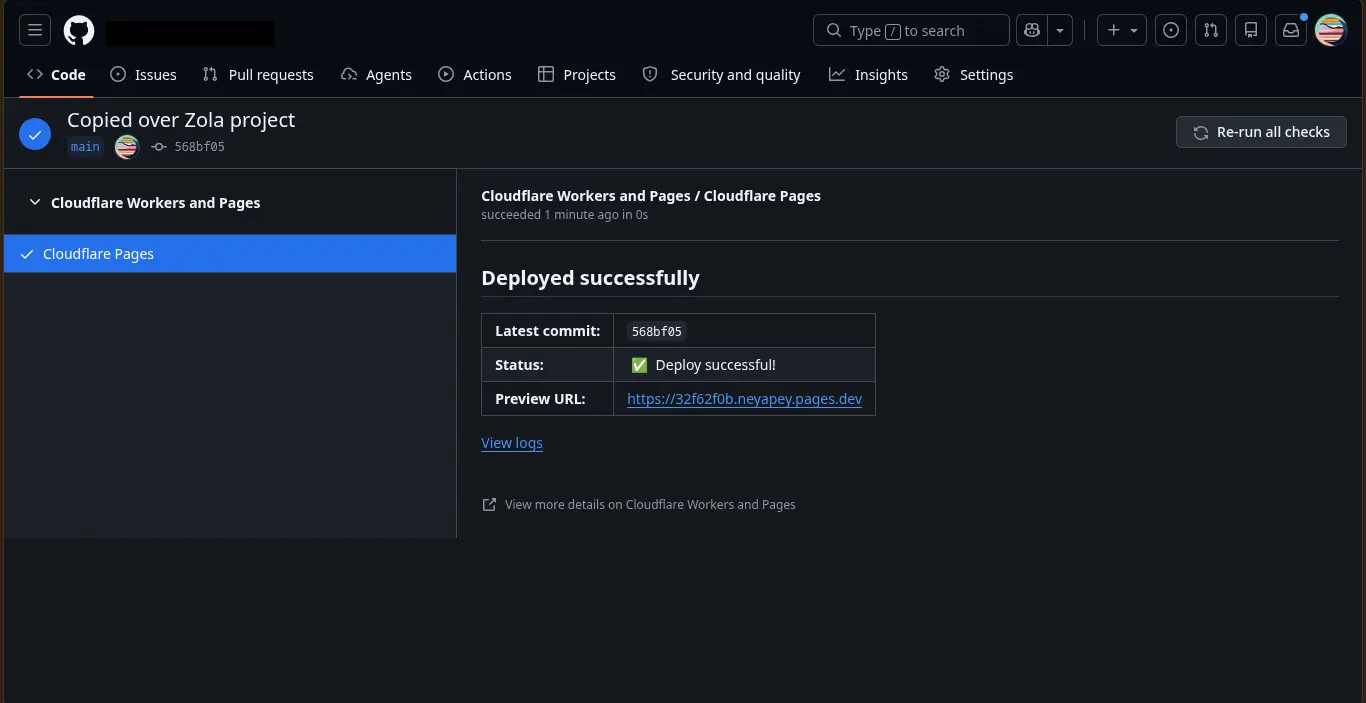The image size is (1366, 703).
Task: Go to GitHub home via Octocat logo
Action: point(79,30)
